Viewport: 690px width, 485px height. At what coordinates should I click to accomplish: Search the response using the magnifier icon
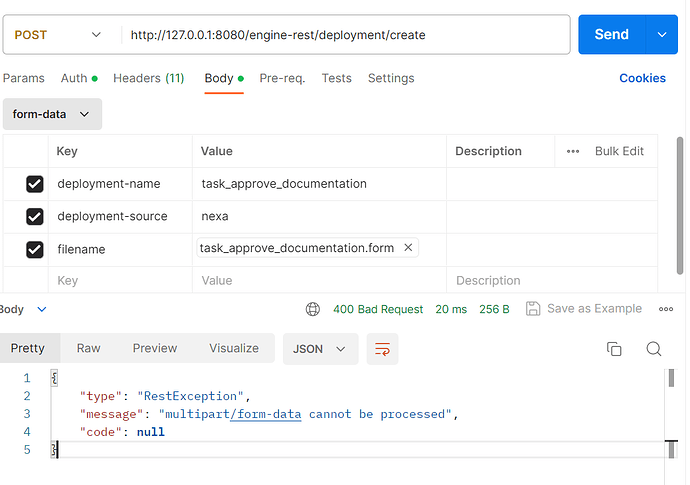tap(654, 349)
